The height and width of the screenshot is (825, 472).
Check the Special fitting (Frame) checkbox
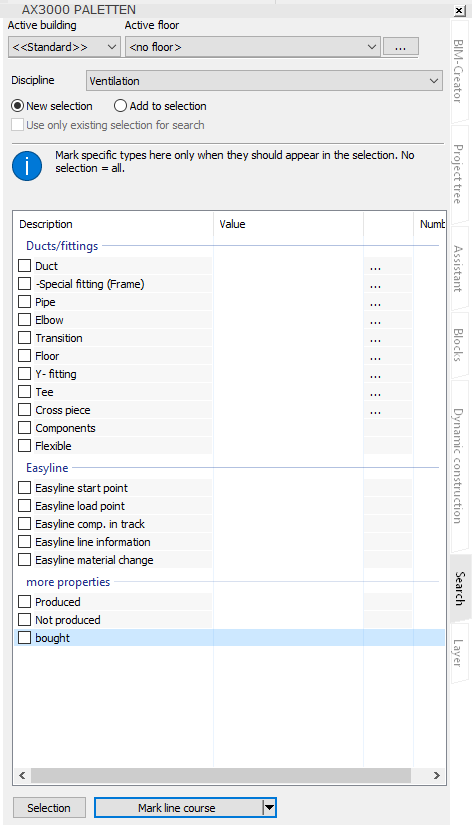pos(25,284)
